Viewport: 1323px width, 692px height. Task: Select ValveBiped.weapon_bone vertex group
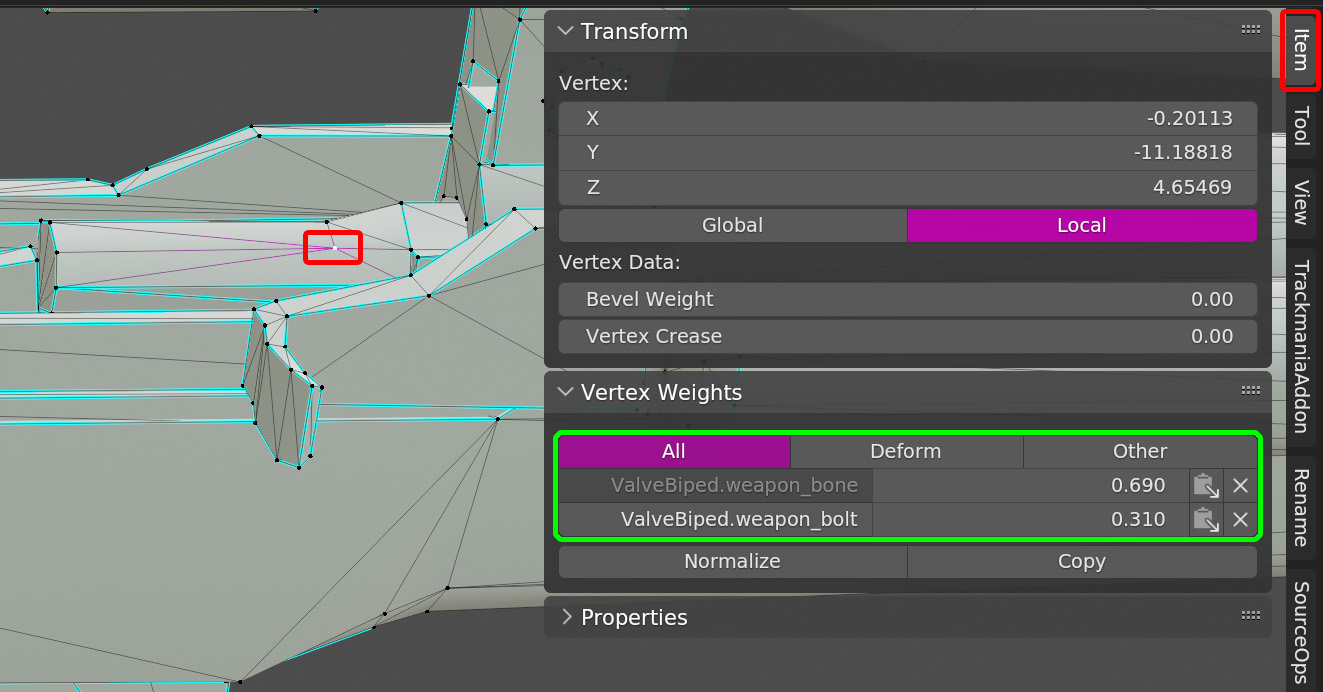coord(716,485)
